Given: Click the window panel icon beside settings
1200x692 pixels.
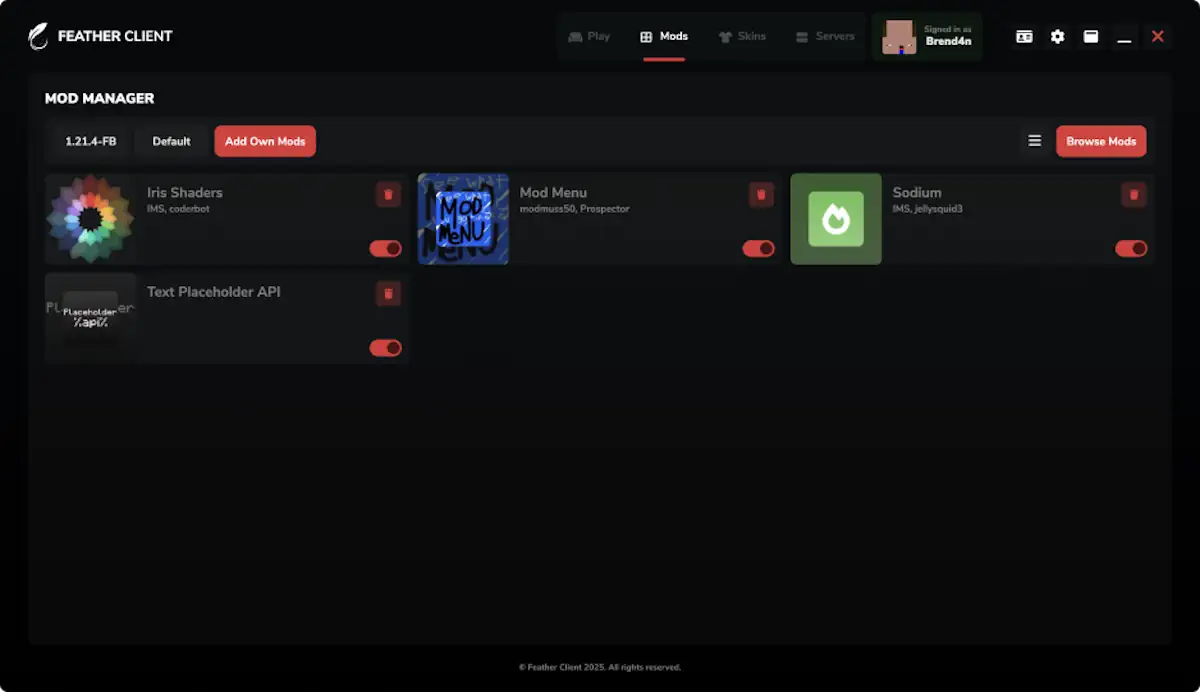Looking at the screenshot, I should [1091, 37].
